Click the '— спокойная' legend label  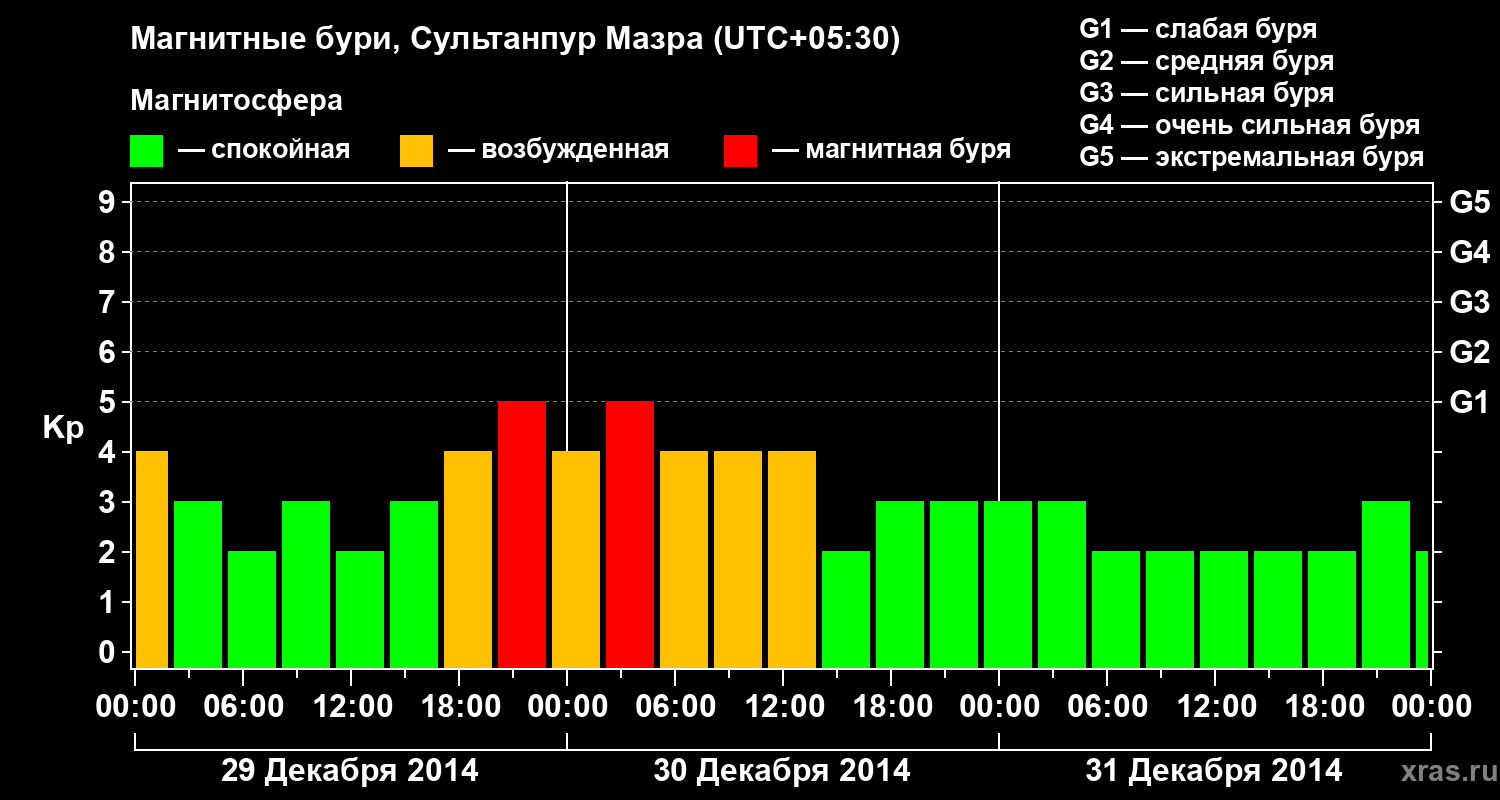[264, 150]
